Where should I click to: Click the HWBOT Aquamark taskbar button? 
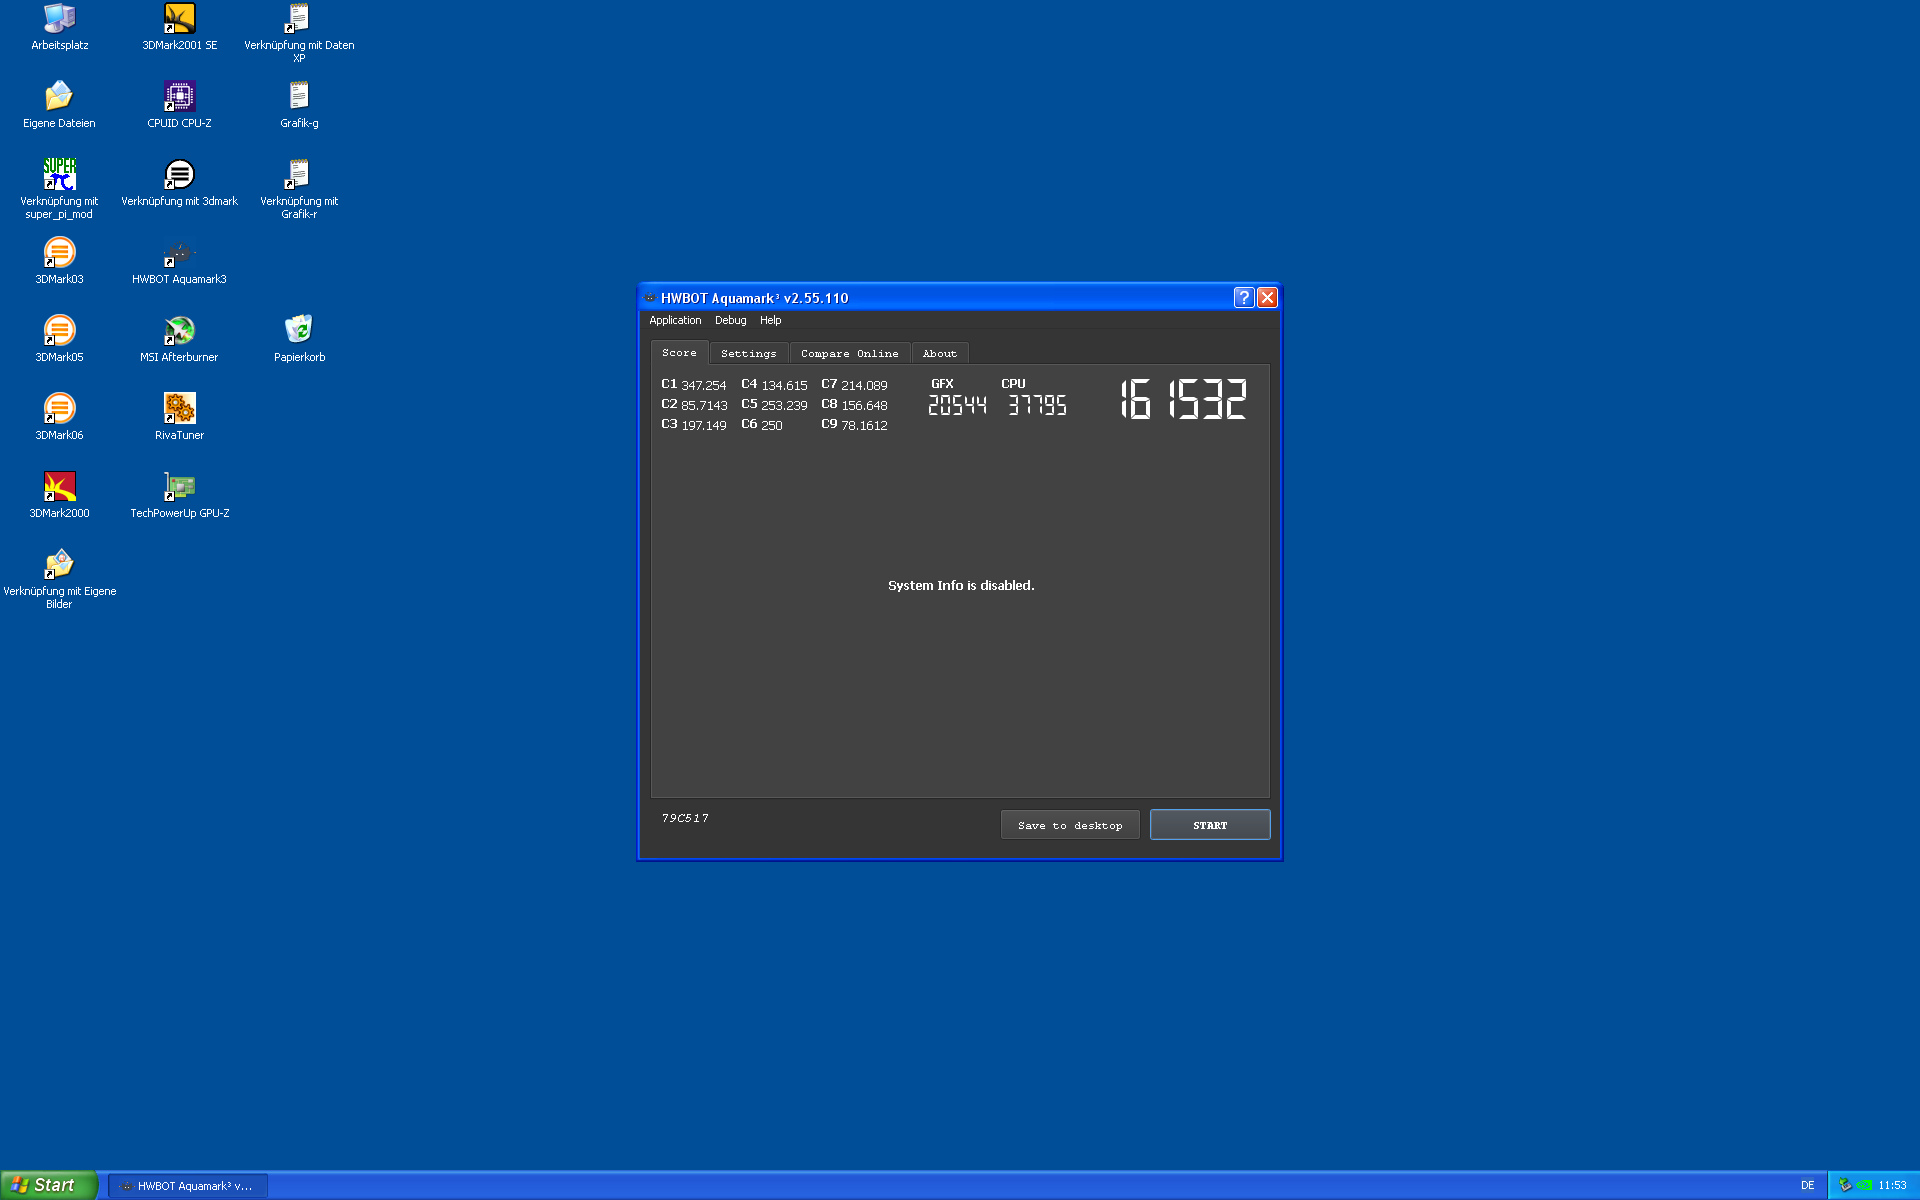click(x=188, y=1186)
